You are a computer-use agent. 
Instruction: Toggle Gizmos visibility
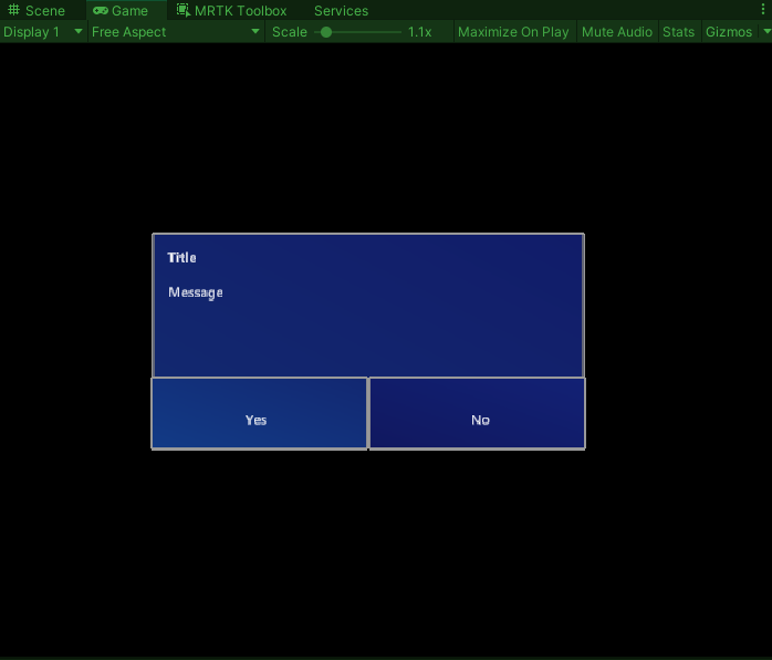tap(729, 32)
